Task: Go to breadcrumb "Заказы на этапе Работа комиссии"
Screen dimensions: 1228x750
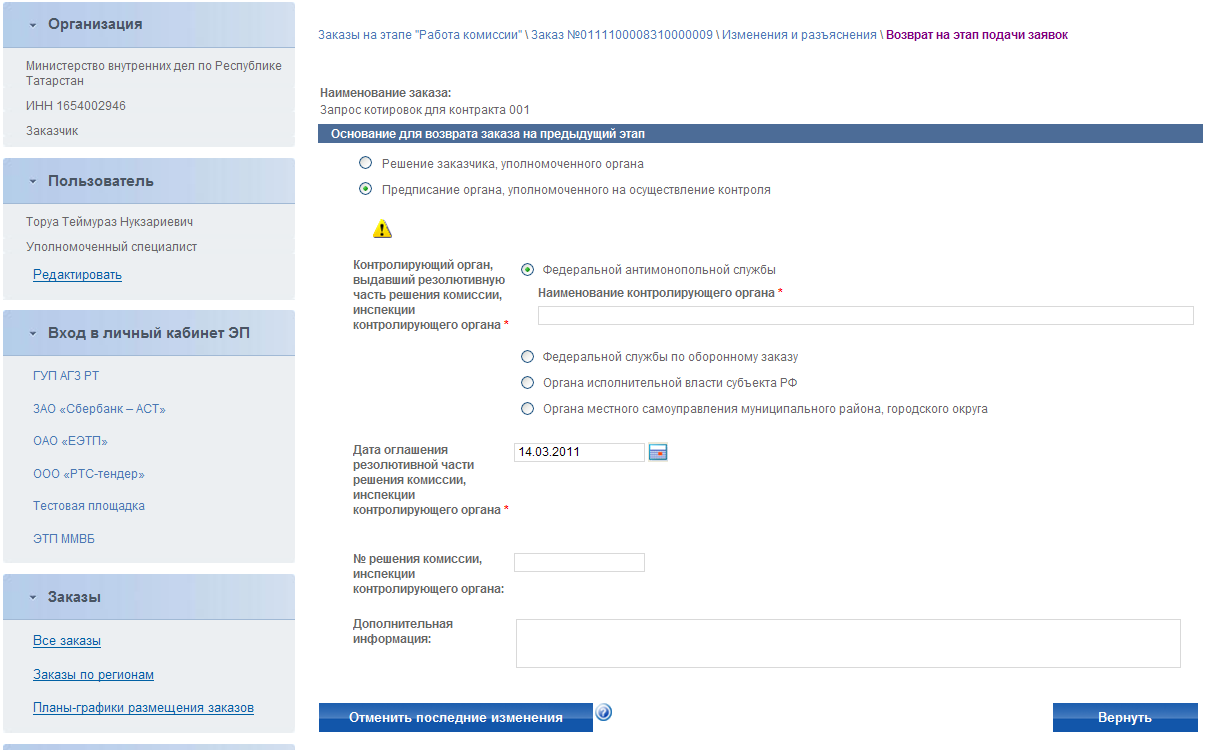Action: tap(421, 35)
